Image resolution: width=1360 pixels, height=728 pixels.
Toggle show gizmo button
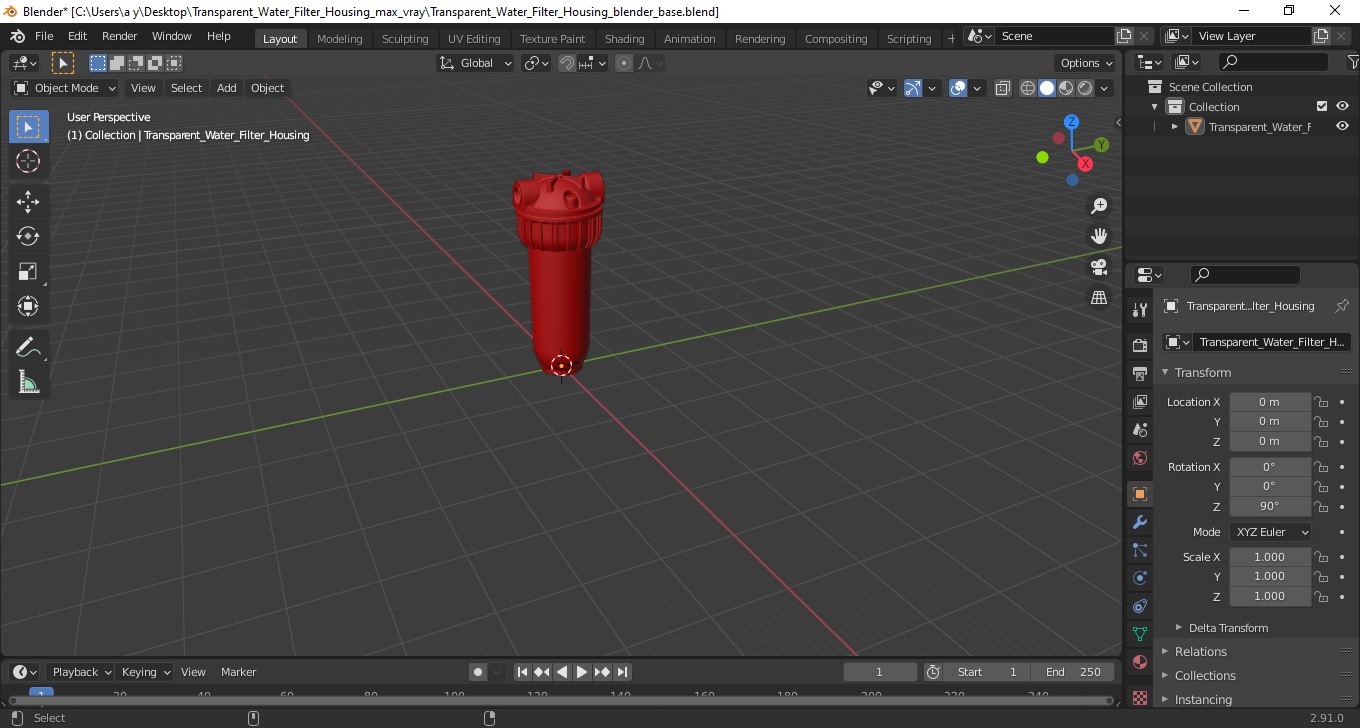(x=913, y=88)
